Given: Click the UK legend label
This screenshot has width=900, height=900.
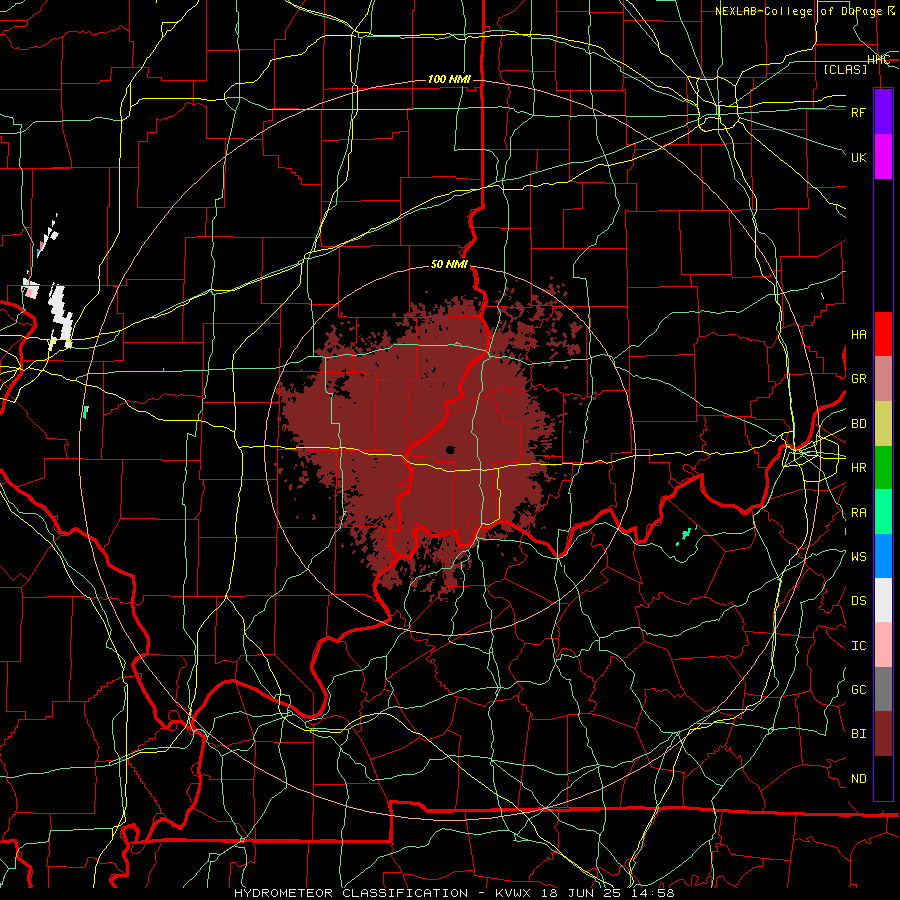Looking at the screenshot, I should [x=858, y=157].
